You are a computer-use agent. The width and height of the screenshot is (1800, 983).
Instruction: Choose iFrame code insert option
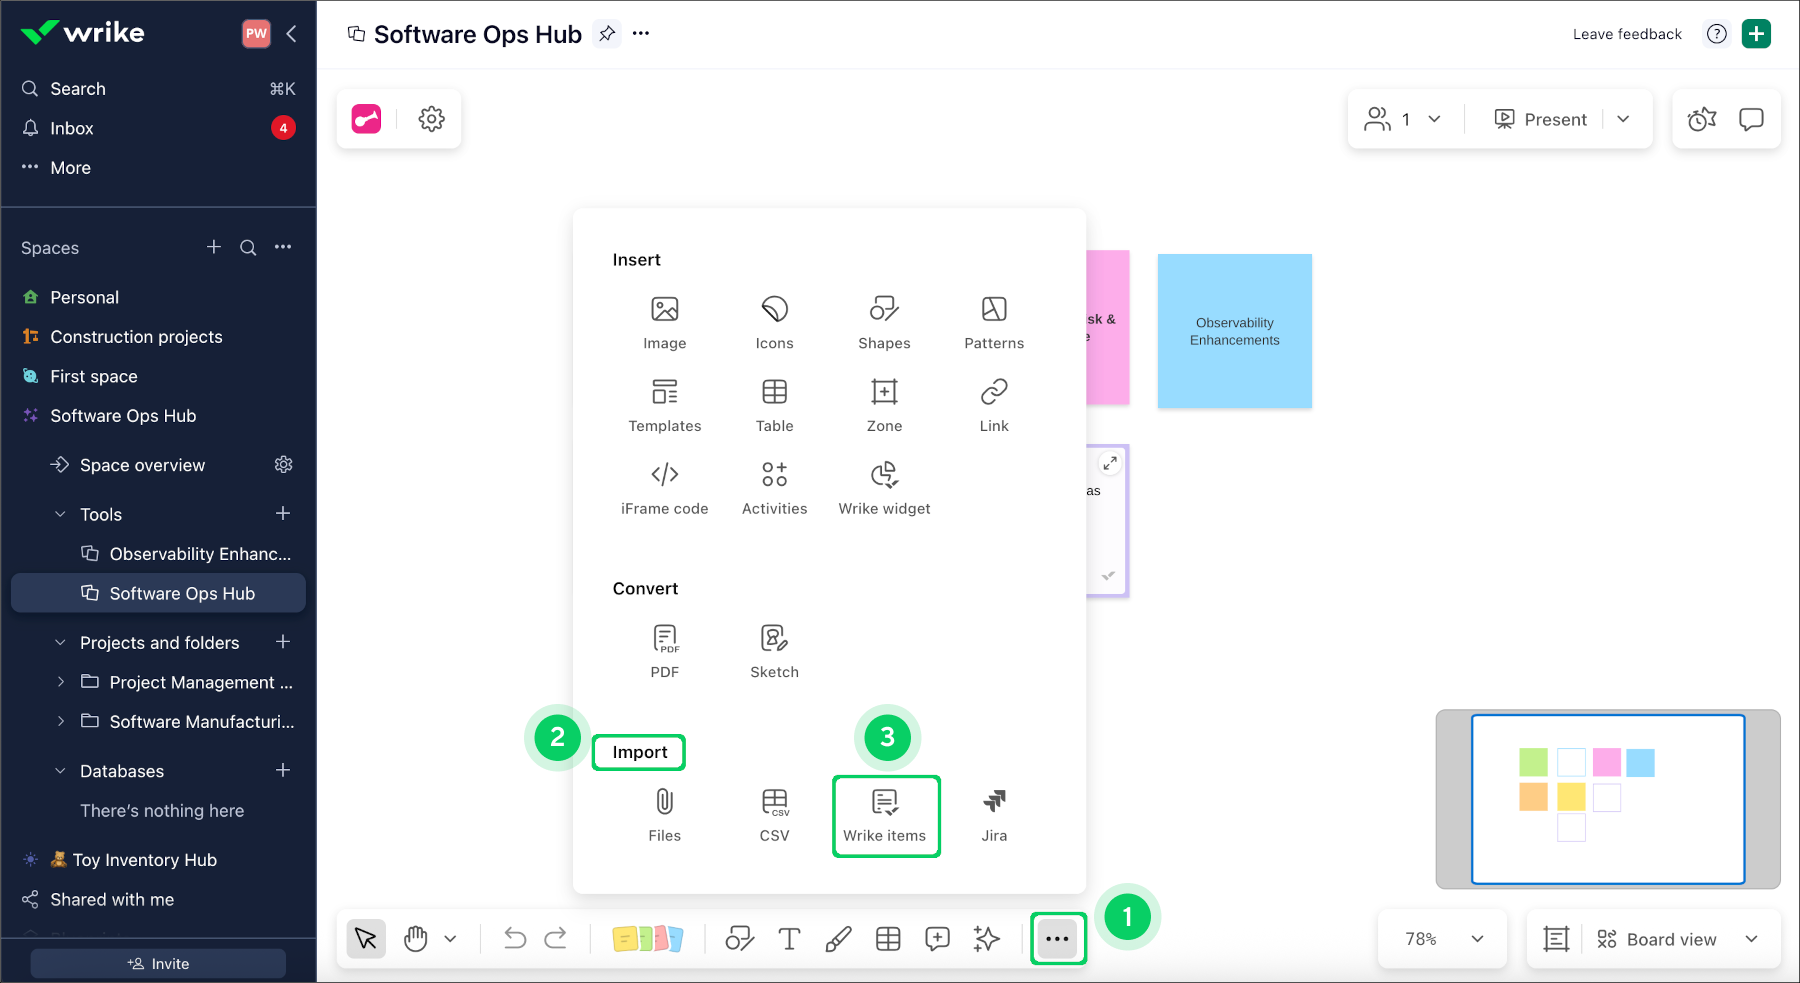[x=665, y=488]
